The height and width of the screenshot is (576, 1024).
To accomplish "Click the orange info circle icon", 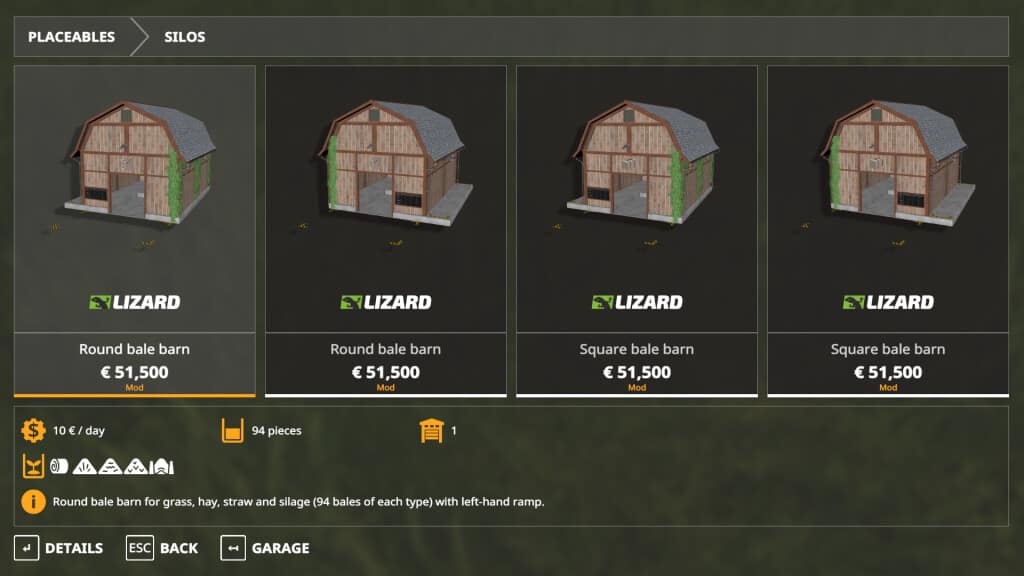I will tap(33, 502).
